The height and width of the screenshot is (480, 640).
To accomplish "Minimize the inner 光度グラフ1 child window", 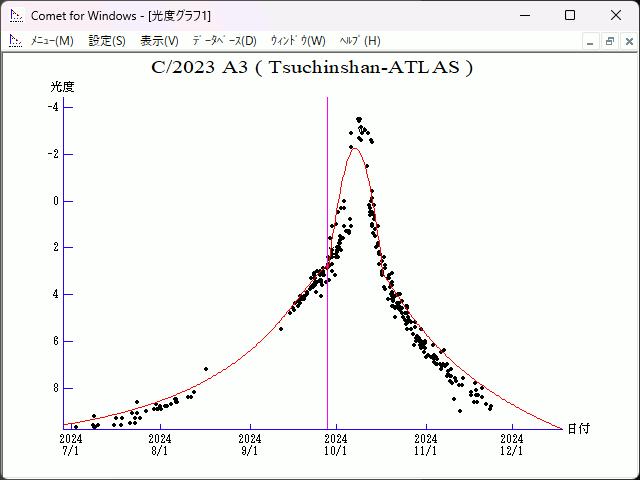I will pyautogui.click(x=591, y=41).
